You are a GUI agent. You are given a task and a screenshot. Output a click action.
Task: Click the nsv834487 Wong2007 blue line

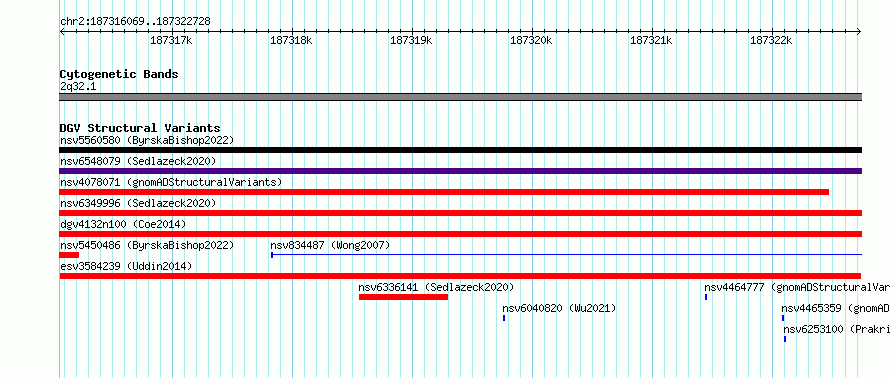[566, 255]
